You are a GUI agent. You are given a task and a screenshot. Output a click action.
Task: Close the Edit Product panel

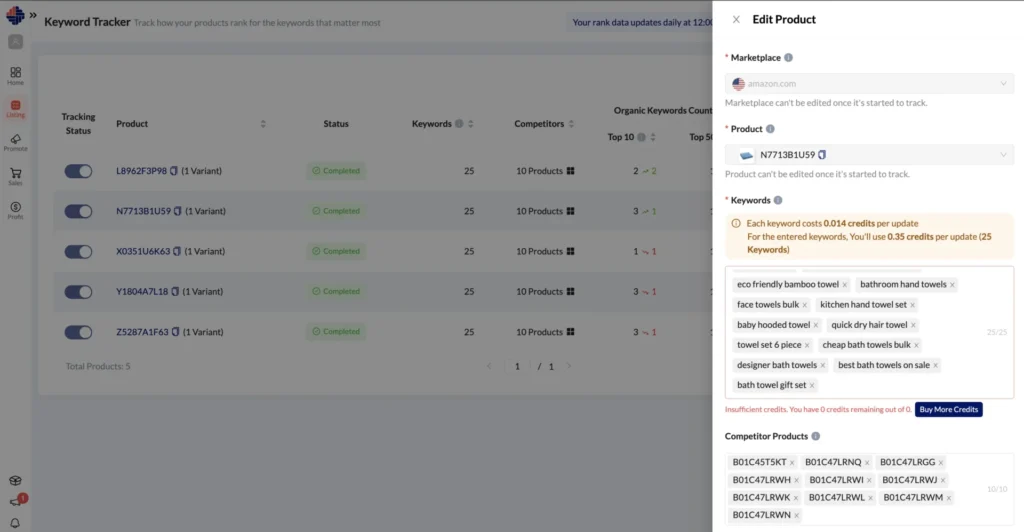(x=736, y=19)
